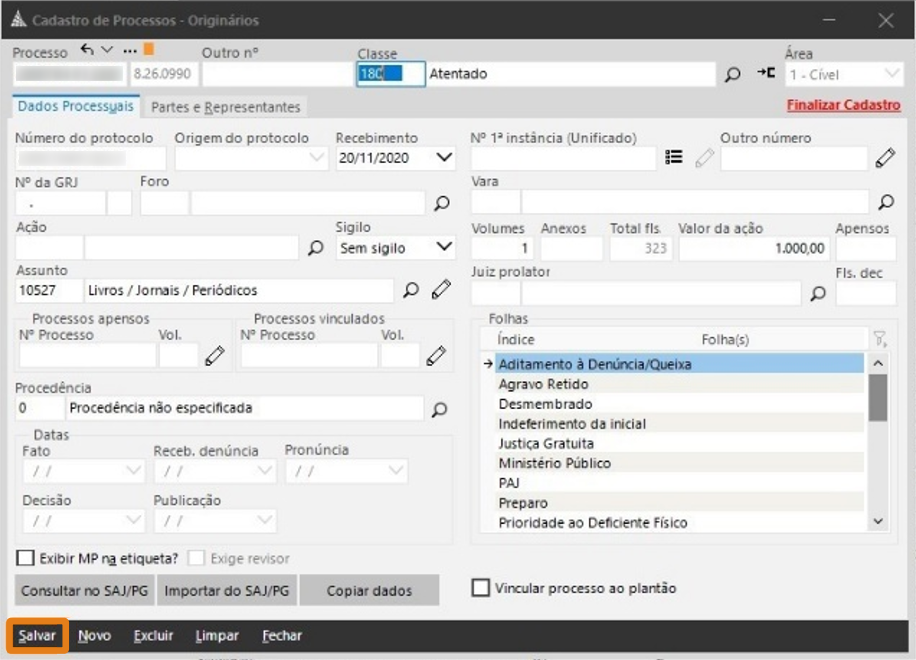916x660 pixels.
Task: Search Foro using the magnifier icon
Action: (x=441, y=203)
